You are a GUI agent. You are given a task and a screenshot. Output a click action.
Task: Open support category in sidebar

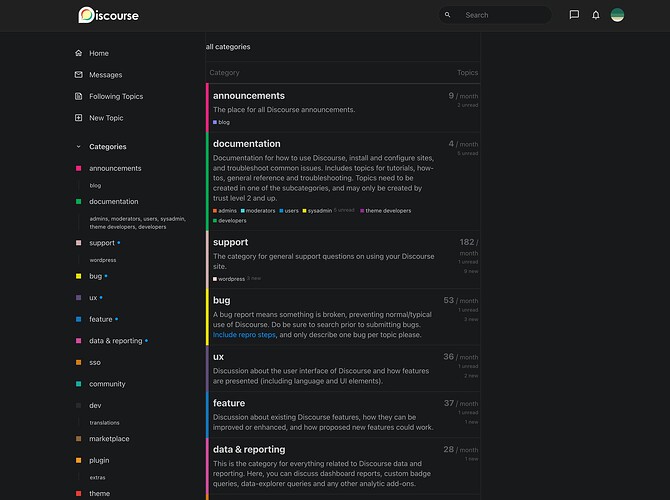click(102, 243)
